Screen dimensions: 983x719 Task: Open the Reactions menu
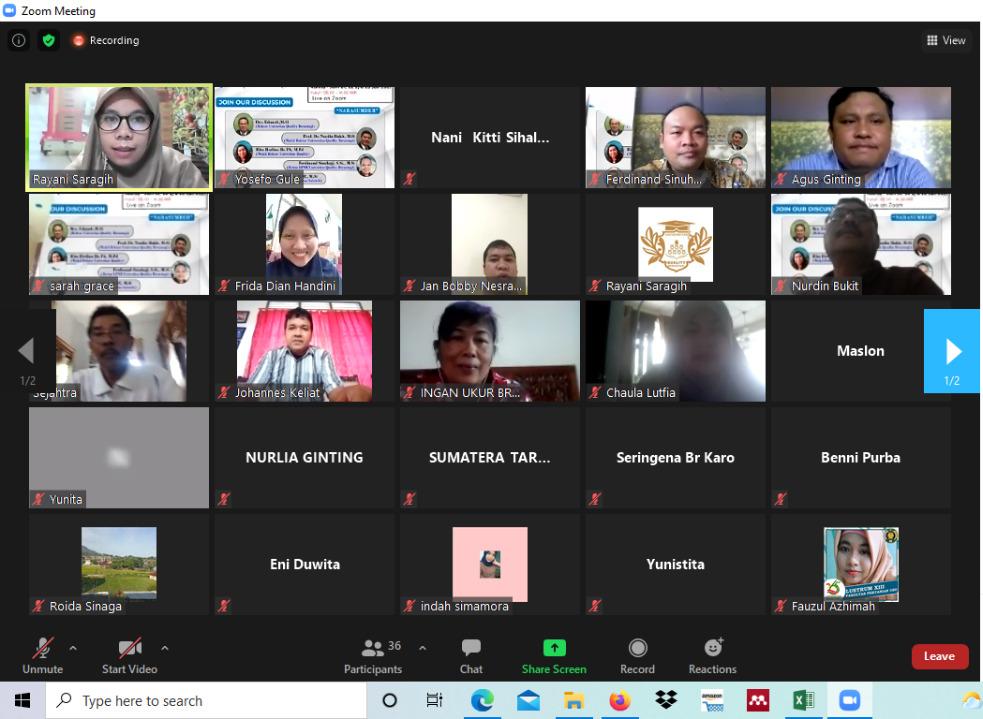712,656
